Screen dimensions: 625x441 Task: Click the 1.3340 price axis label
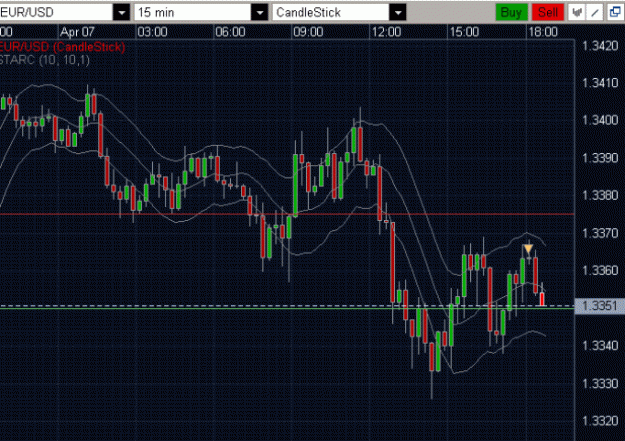[x=600, y=345]
